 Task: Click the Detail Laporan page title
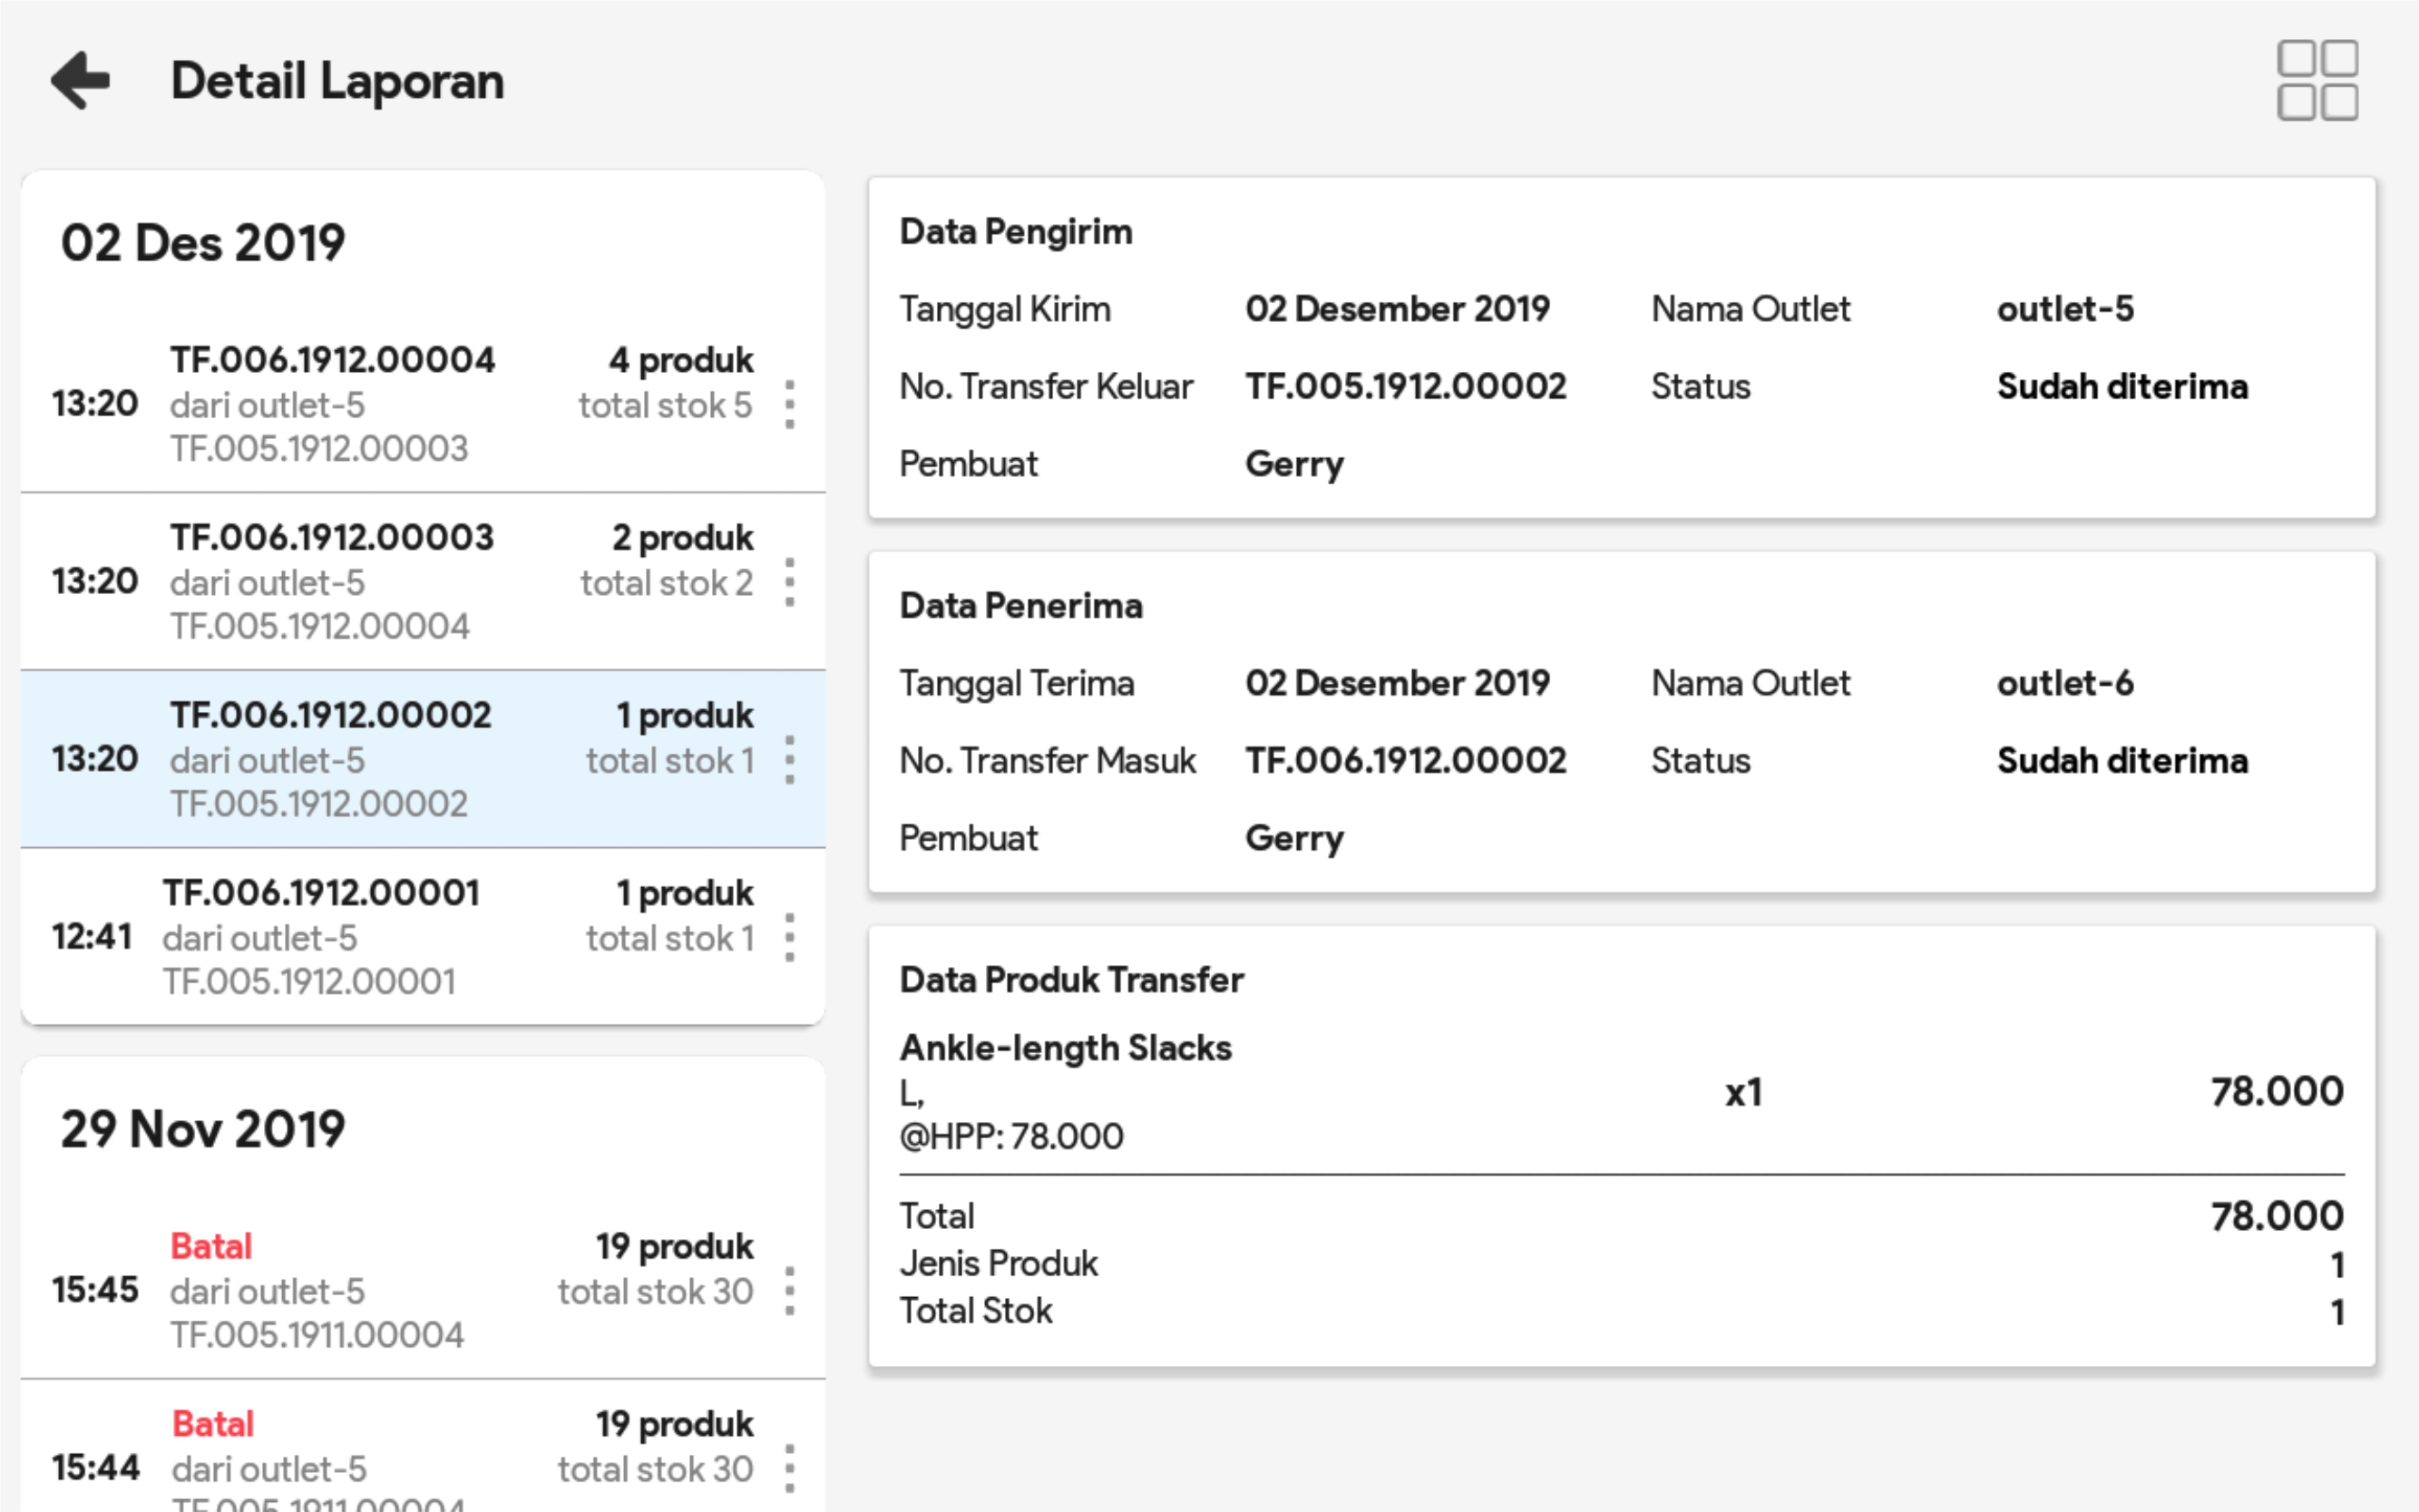pos(337,81)
